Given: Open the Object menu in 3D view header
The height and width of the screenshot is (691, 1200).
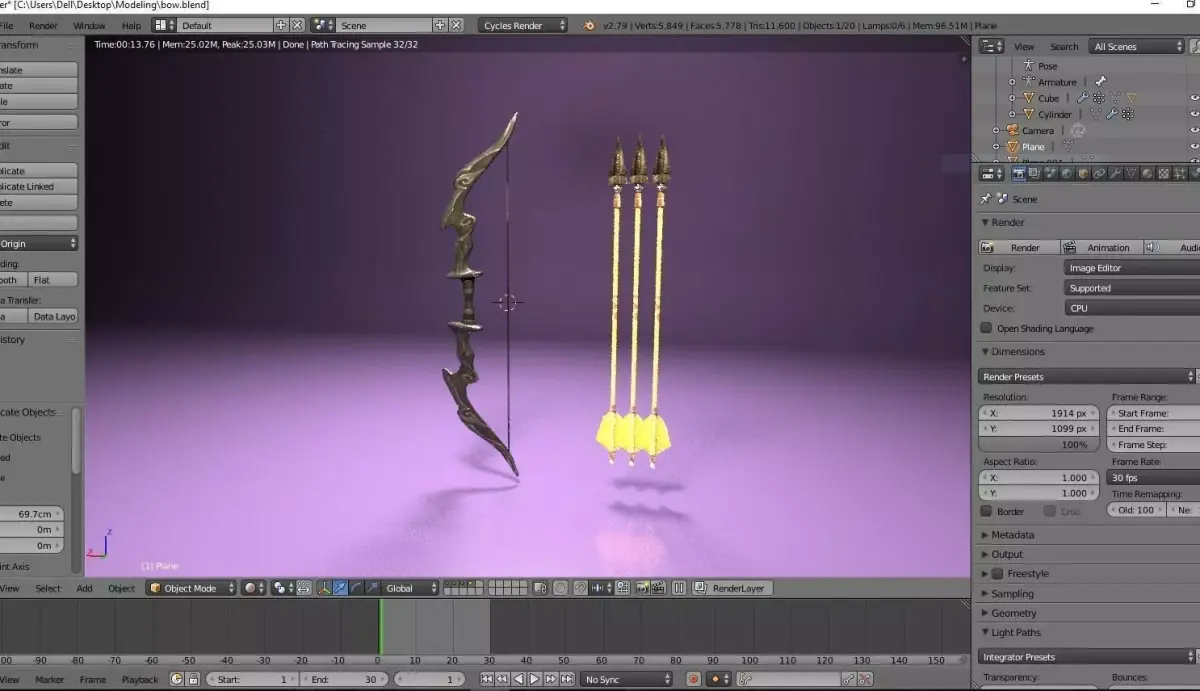Looking at the screenshot, I should coord(121,588).
